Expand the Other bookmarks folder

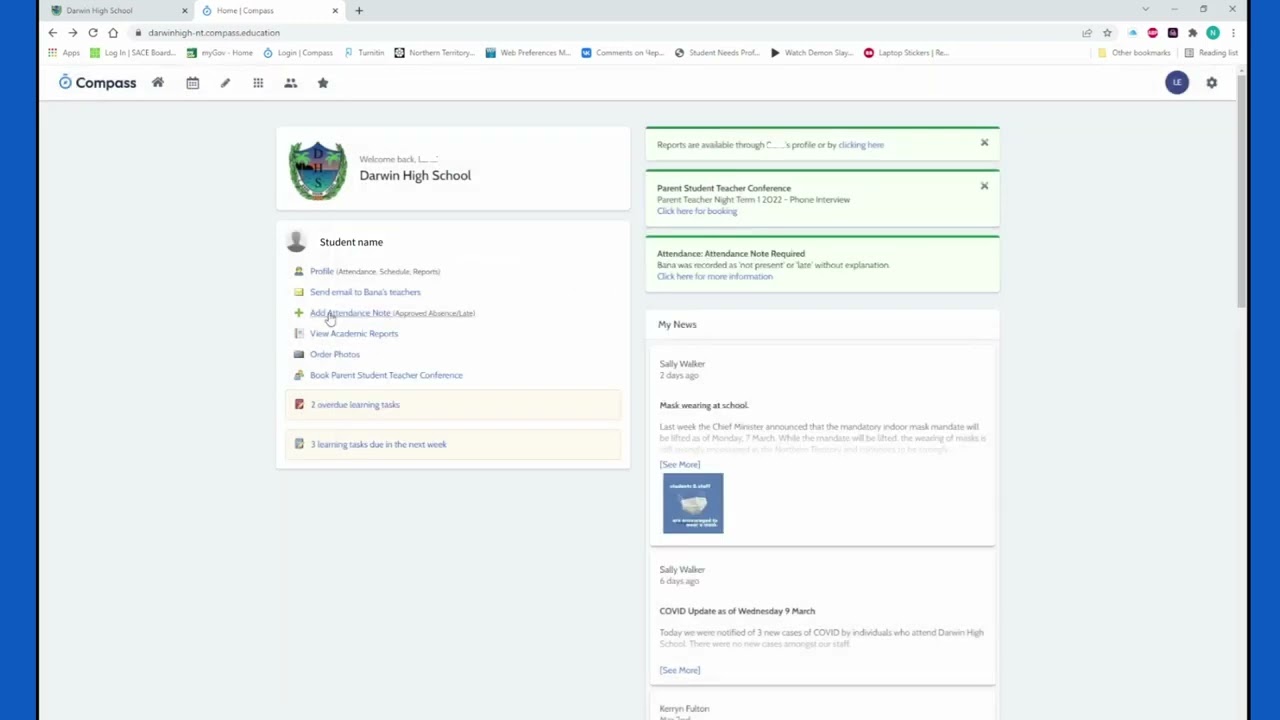[x=1134, y=53]
